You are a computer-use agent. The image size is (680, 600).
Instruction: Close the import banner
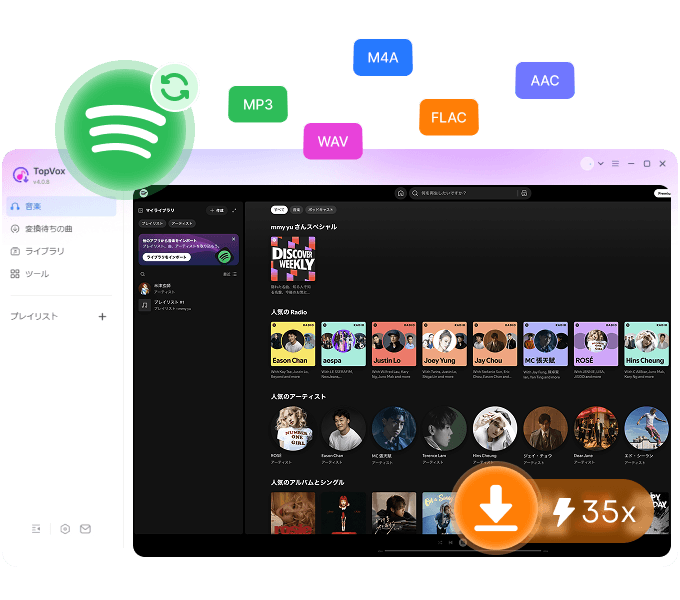click(x=234, y=239)
